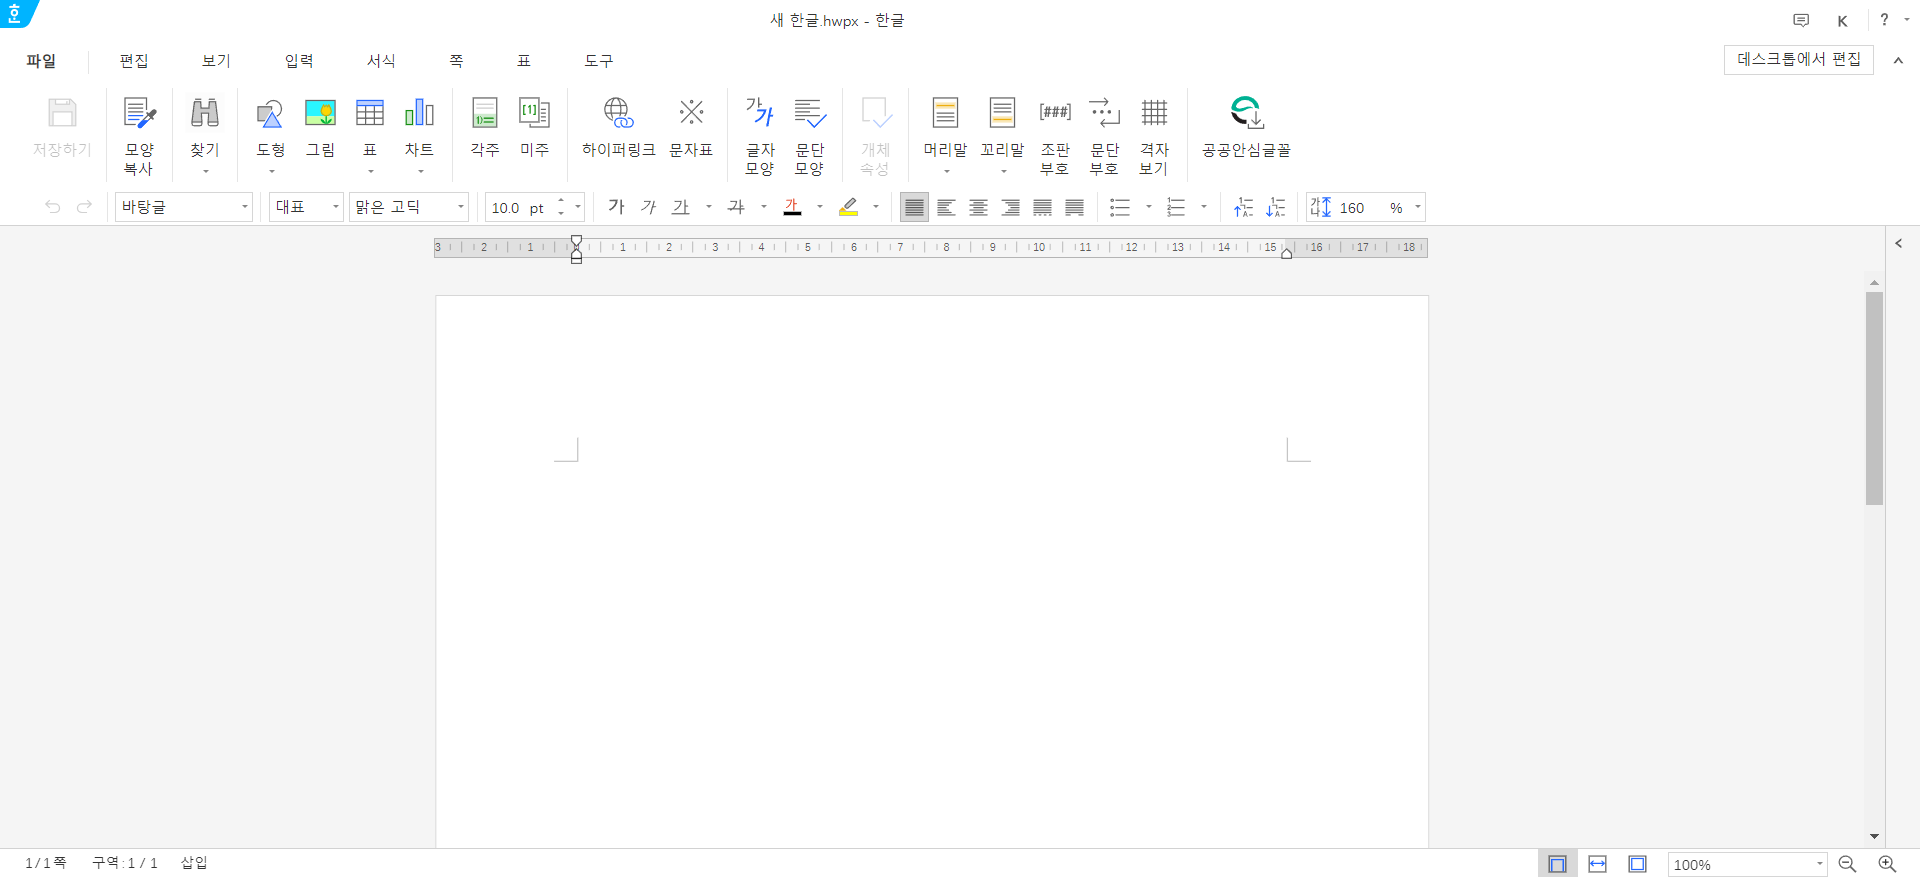Open the 하이퍼링크 dialog
The height and width of the screenshot is (877, 1920).
click(618, 114)
